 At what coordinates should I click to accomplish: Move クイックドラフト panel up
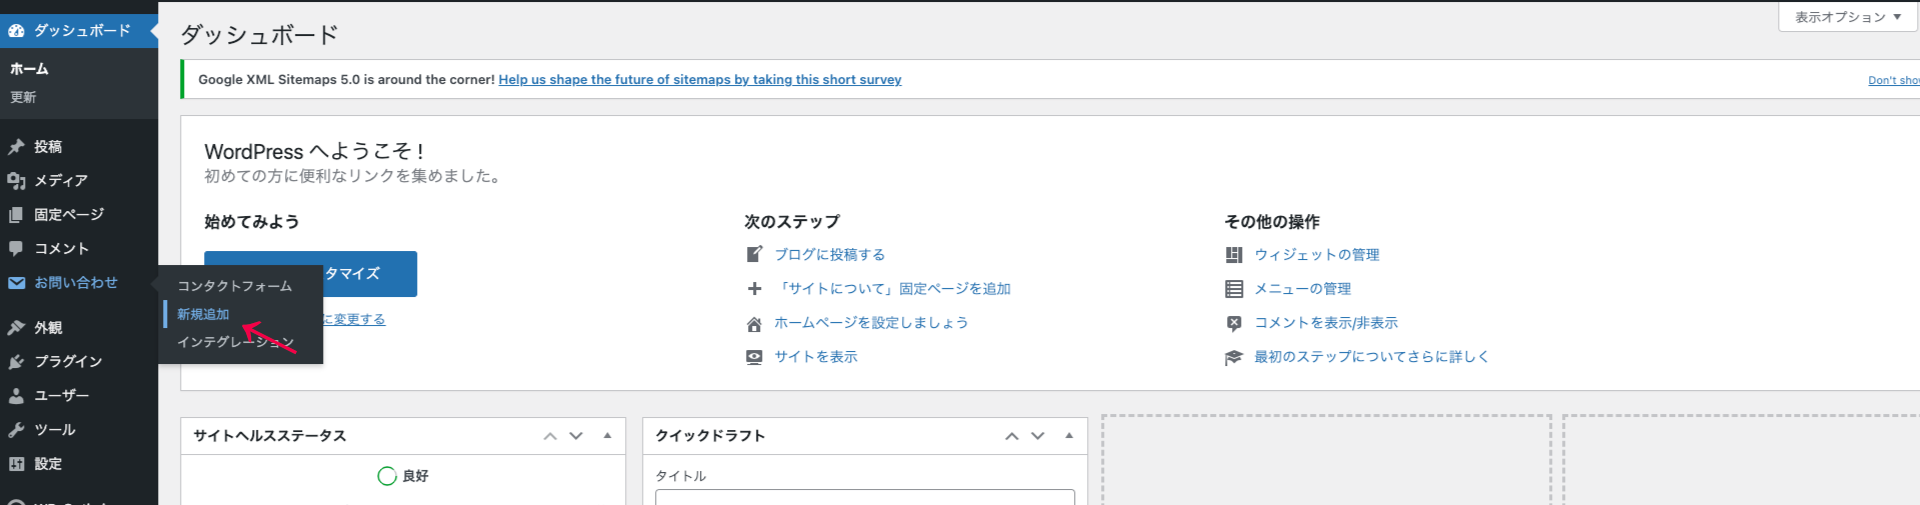[x=1012, y=436]
